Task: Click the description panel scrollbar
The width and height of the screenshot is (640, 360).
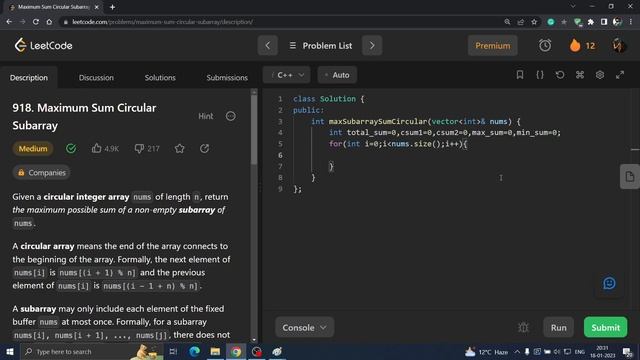Action: [254, 130]
